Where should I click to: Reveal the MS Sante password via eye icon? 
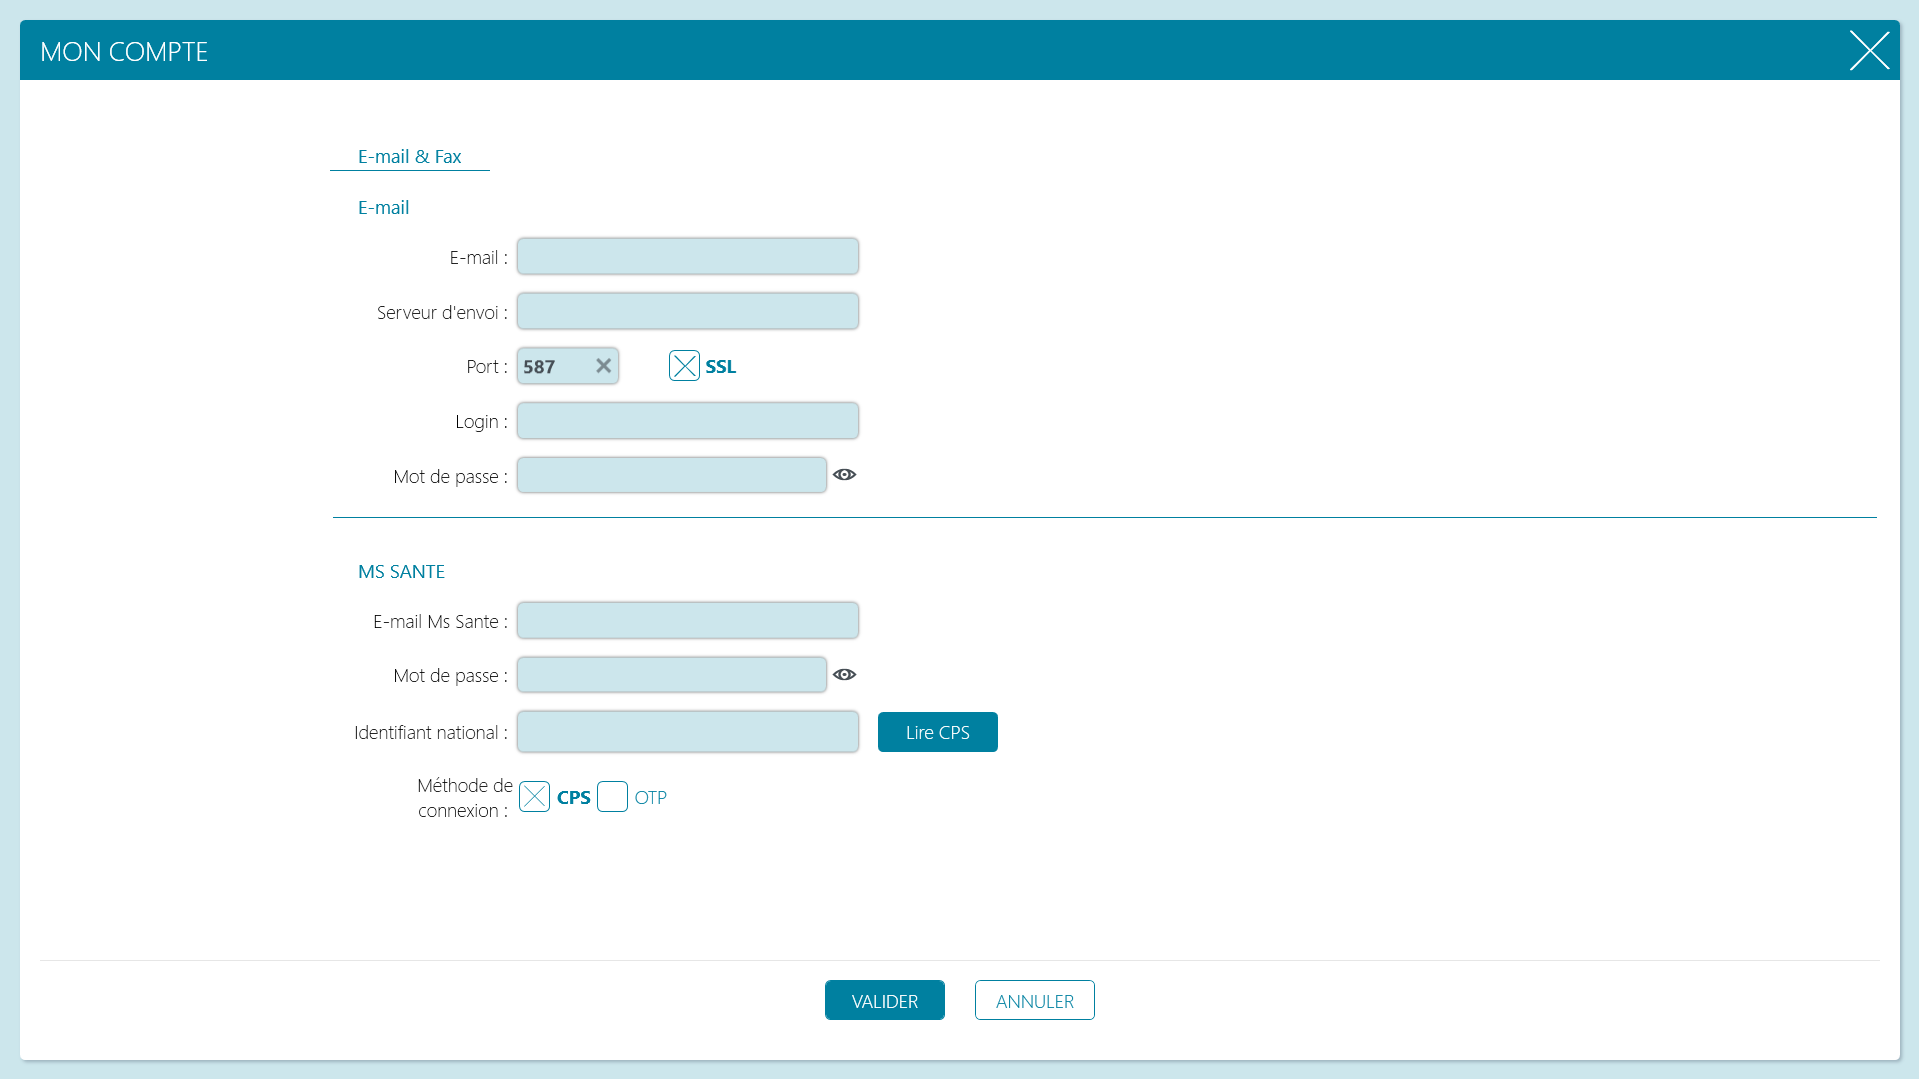pyautogui.click(x=844, y=675)
